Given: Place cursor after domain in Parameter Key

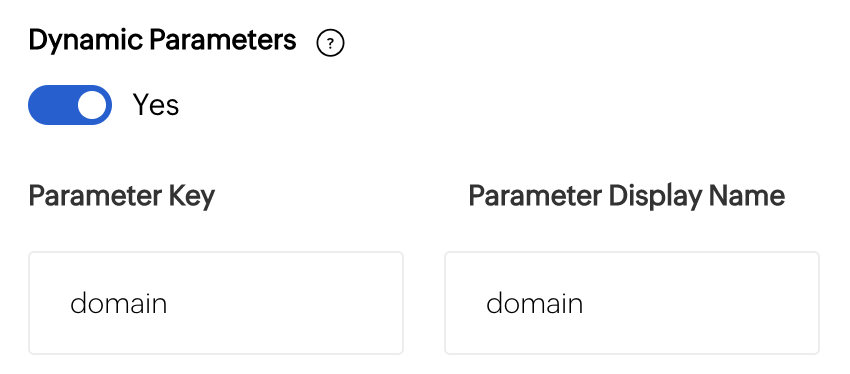Looking at the screenshot, I should tap(169, 303).
